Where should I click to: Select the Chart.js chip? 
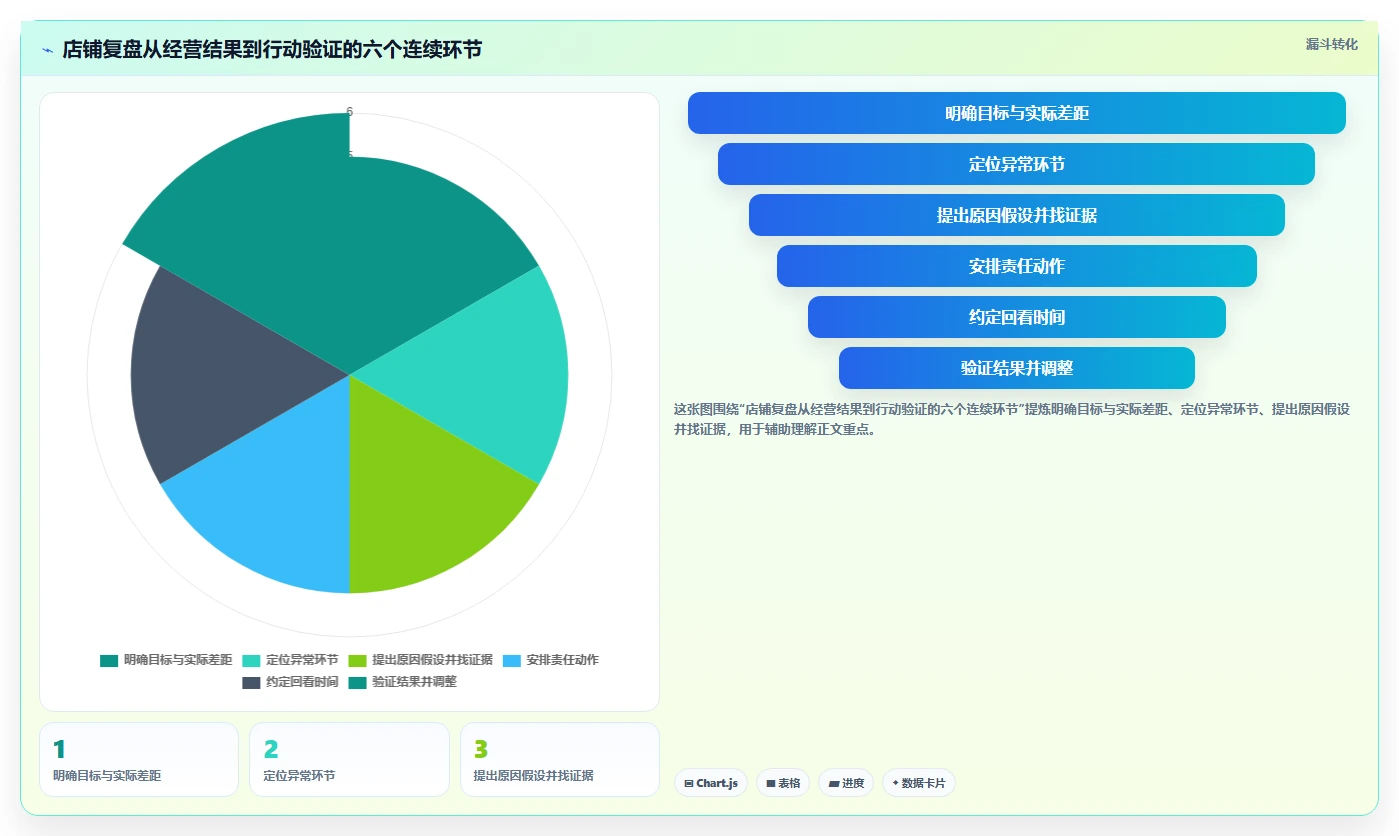[711, 783]
